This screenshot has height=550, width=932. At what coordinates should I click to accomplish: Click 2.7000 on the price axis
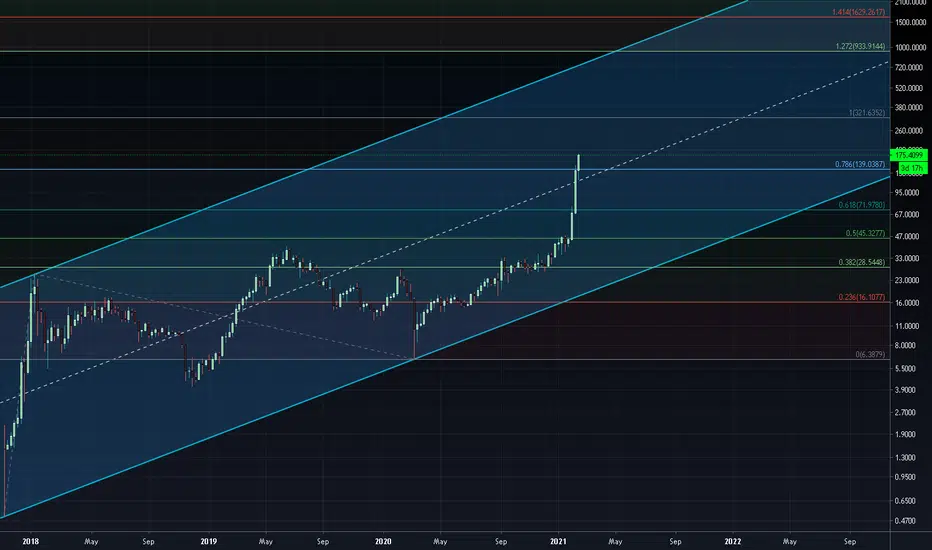906,413
